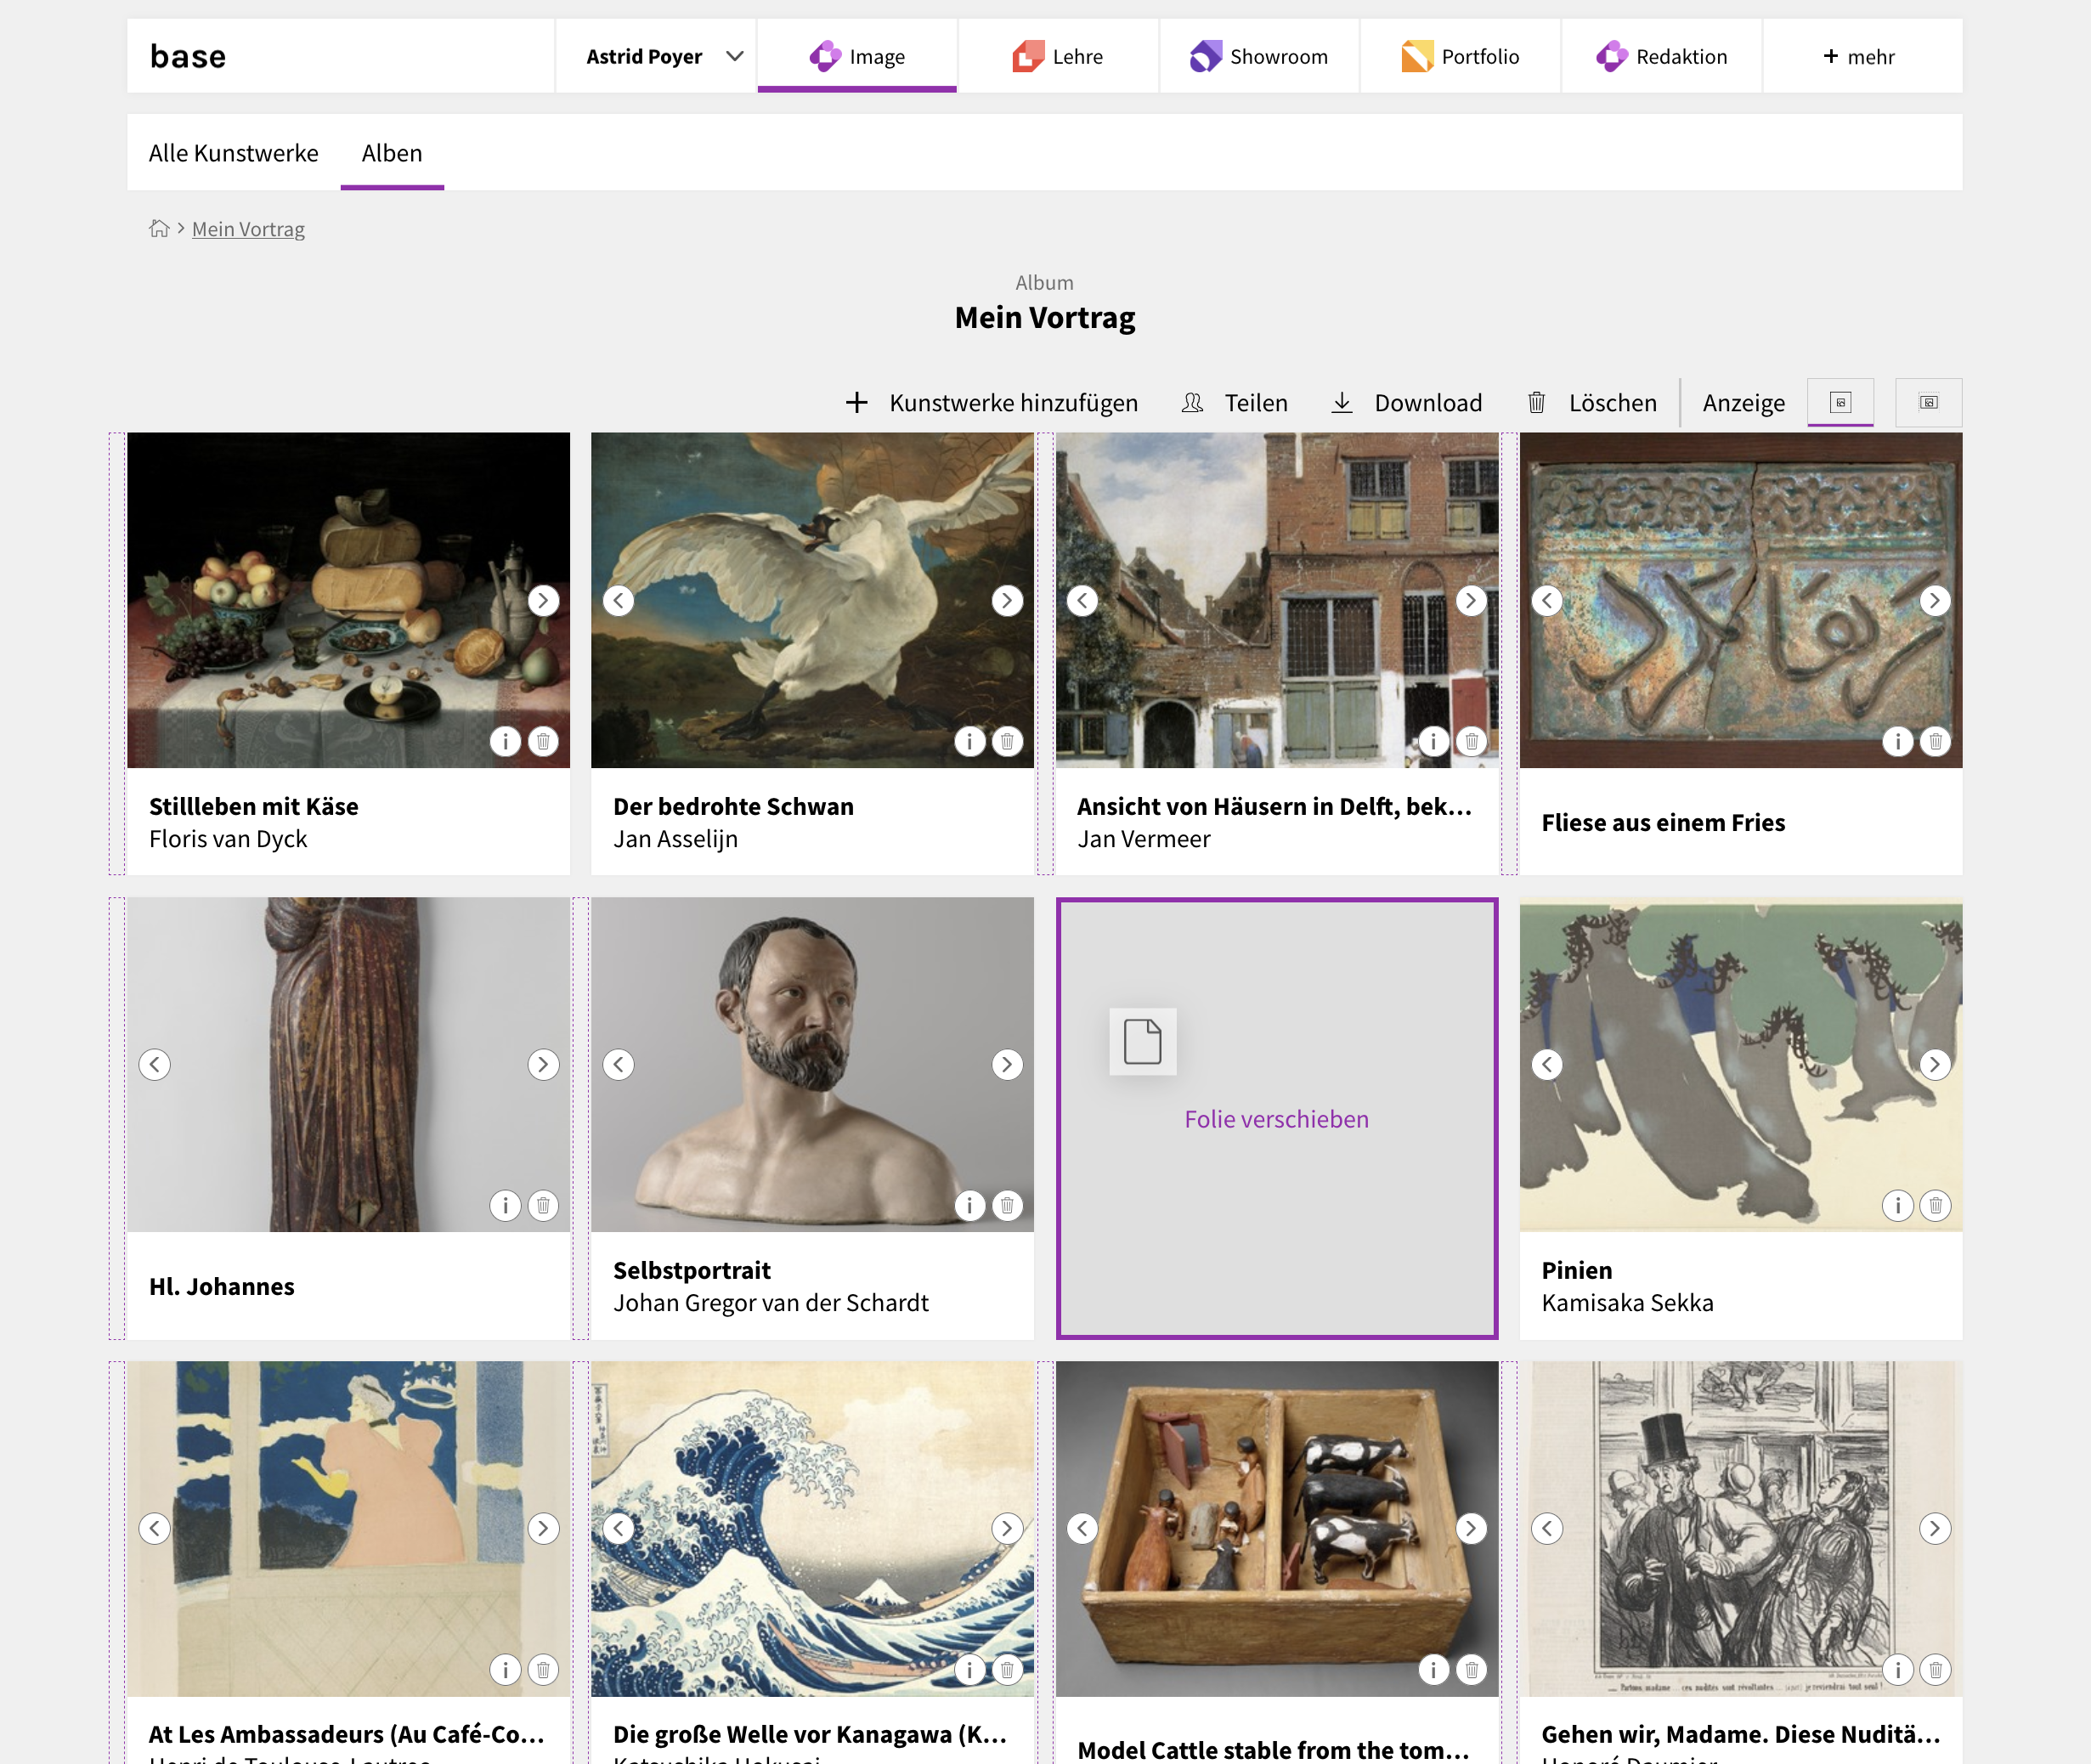Open the Stillleben mit Käse thumbnail
The image size is (2091, 1764).
[348, 600]
